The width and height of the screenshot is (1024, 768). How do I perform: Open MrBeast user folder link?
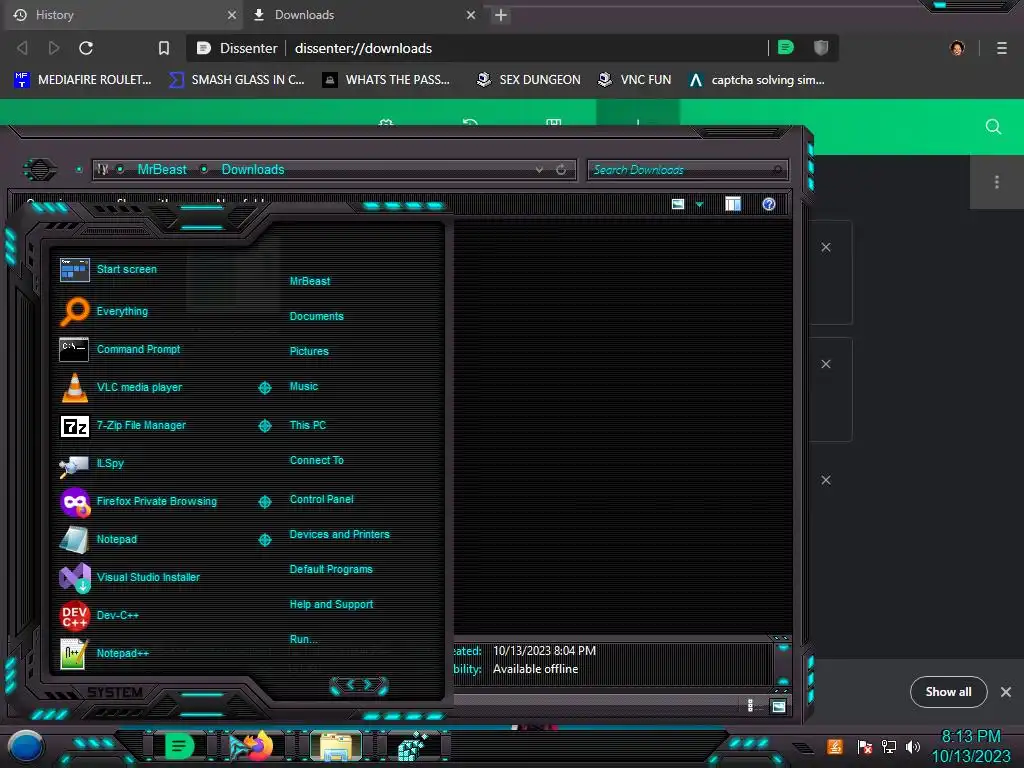(310, 281)
